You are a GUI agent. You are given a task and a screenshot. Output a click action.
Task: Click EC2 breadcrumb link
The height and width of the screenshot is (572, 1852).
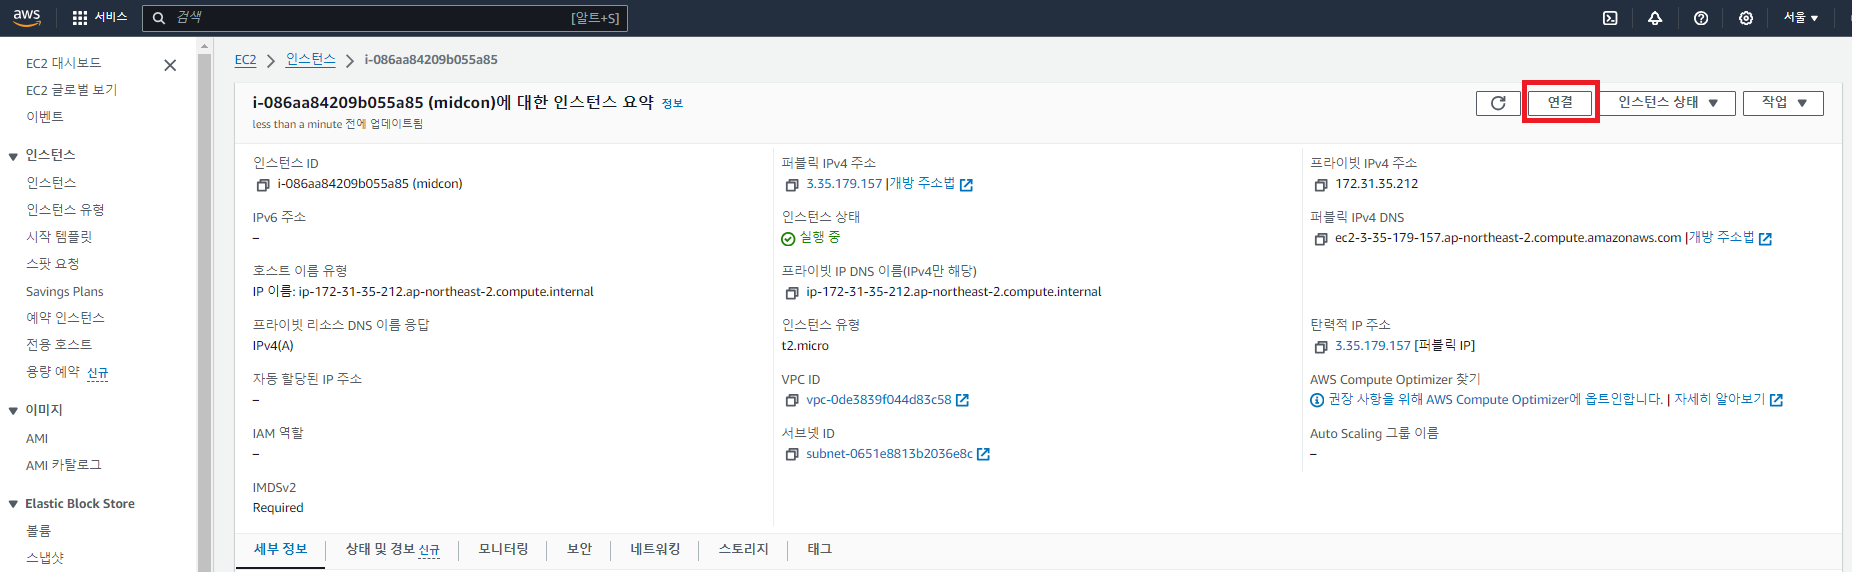coord(245,60)
